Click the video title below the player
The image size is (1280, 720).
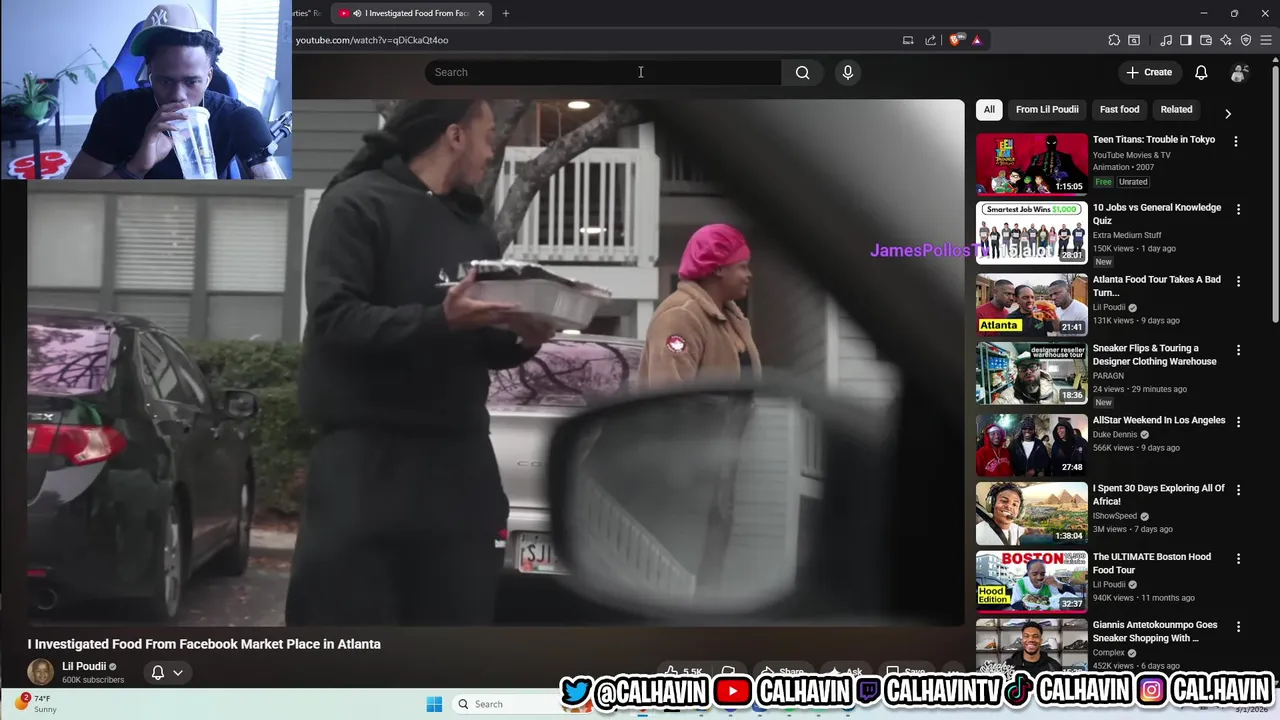(204, 644)
